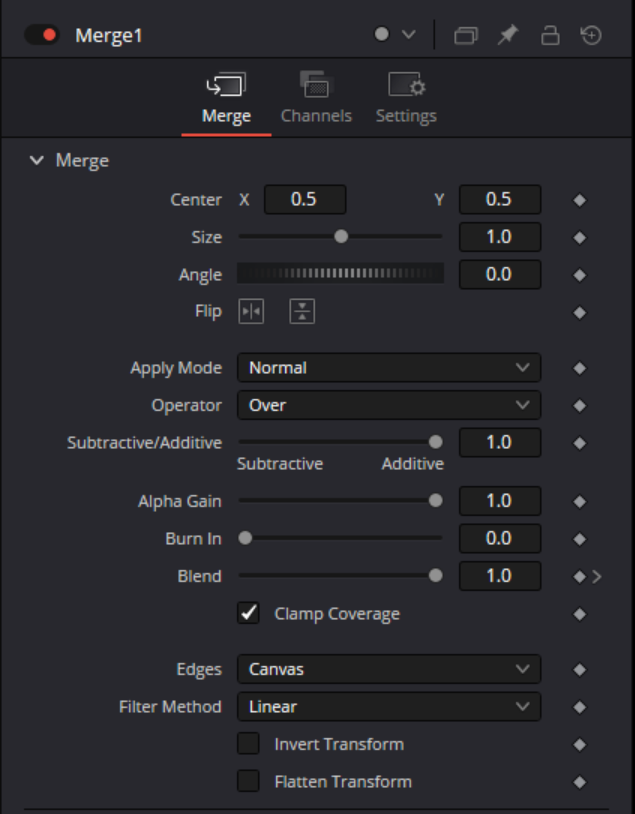The height and width of the screenshot is (814, 635).
Task: Lock the Merge1 node controls
Action: [549, 35]
